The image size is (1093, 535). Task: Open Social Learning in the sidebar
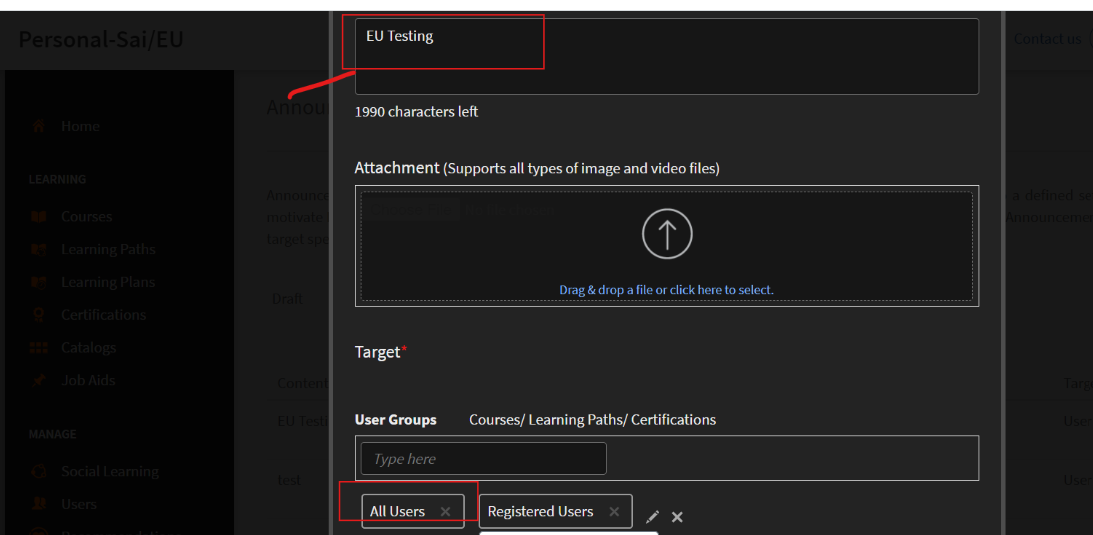pyautogui.click(x=109, y=471)
